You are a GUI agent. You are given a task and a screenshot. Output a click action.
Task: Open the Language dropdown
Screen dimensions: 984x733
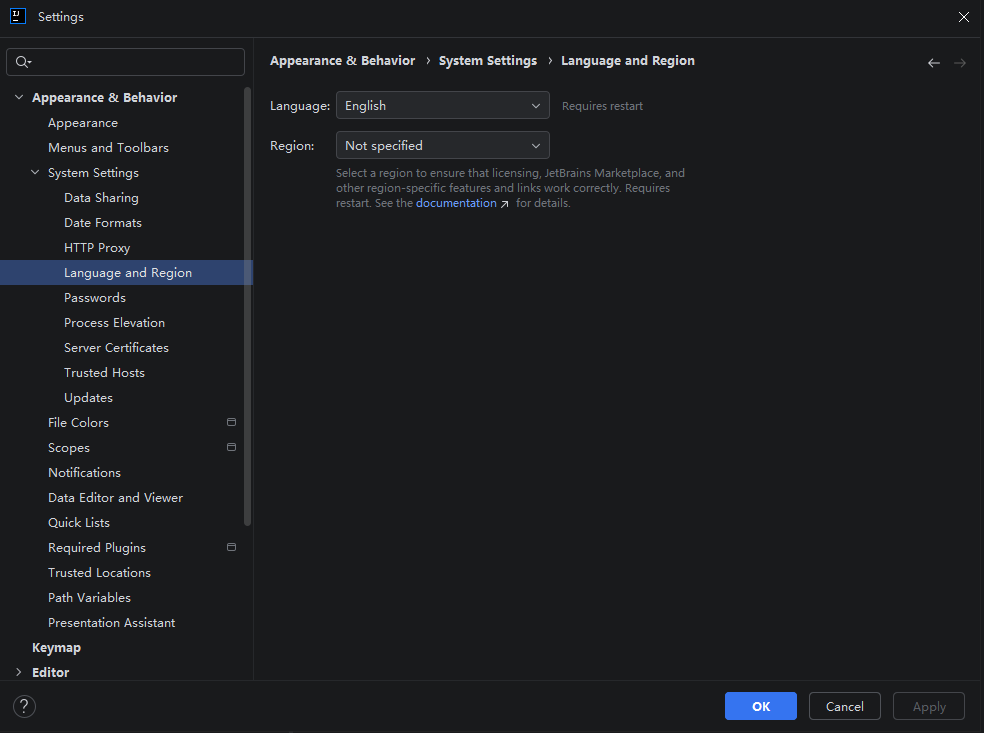click(442, 105)
